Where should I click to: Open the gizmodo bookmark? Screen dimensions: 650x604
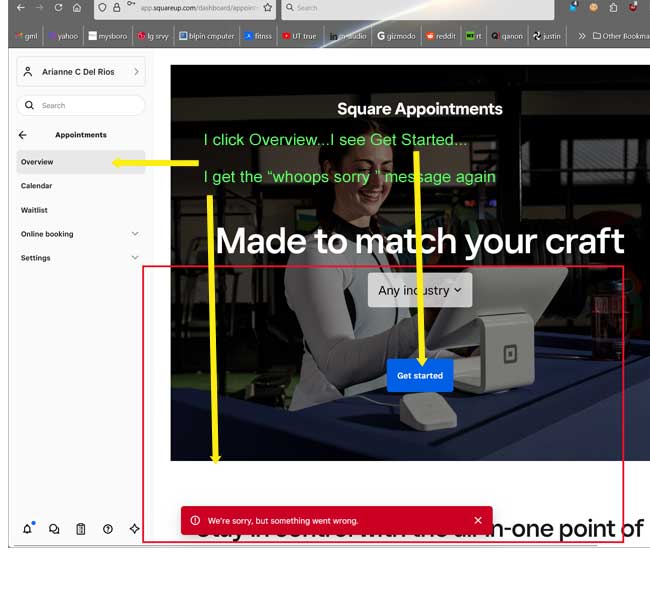click(x=396, y=36)
